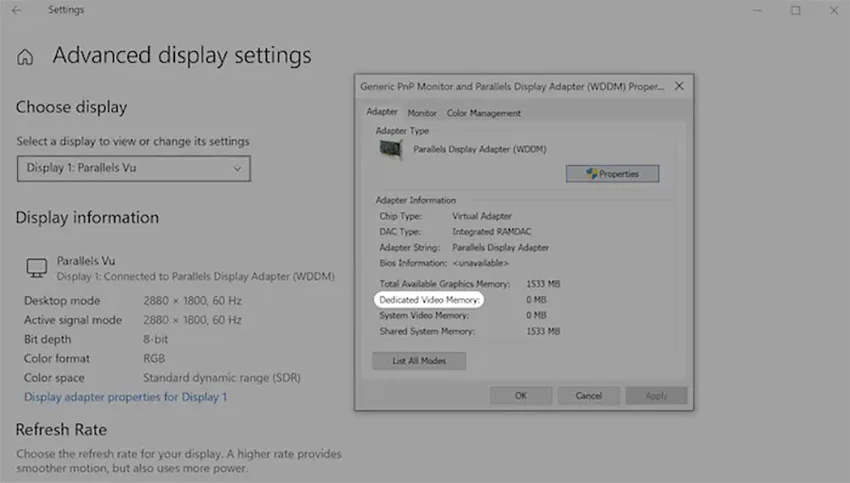Image resolution: width=850 pixels, height=483 pixels.
Task: Confirm with the OK button
Action: [x=520, y=396]
